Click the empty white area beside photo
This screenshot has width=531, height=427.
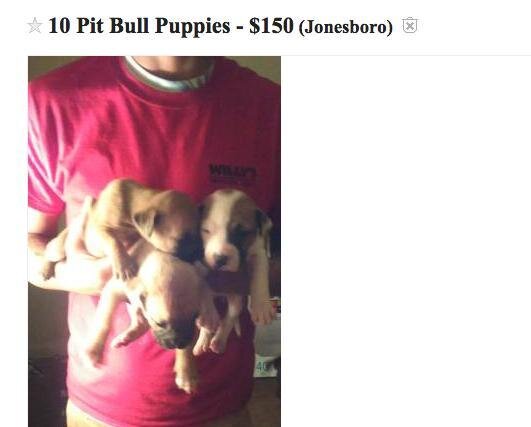(406, 241)
